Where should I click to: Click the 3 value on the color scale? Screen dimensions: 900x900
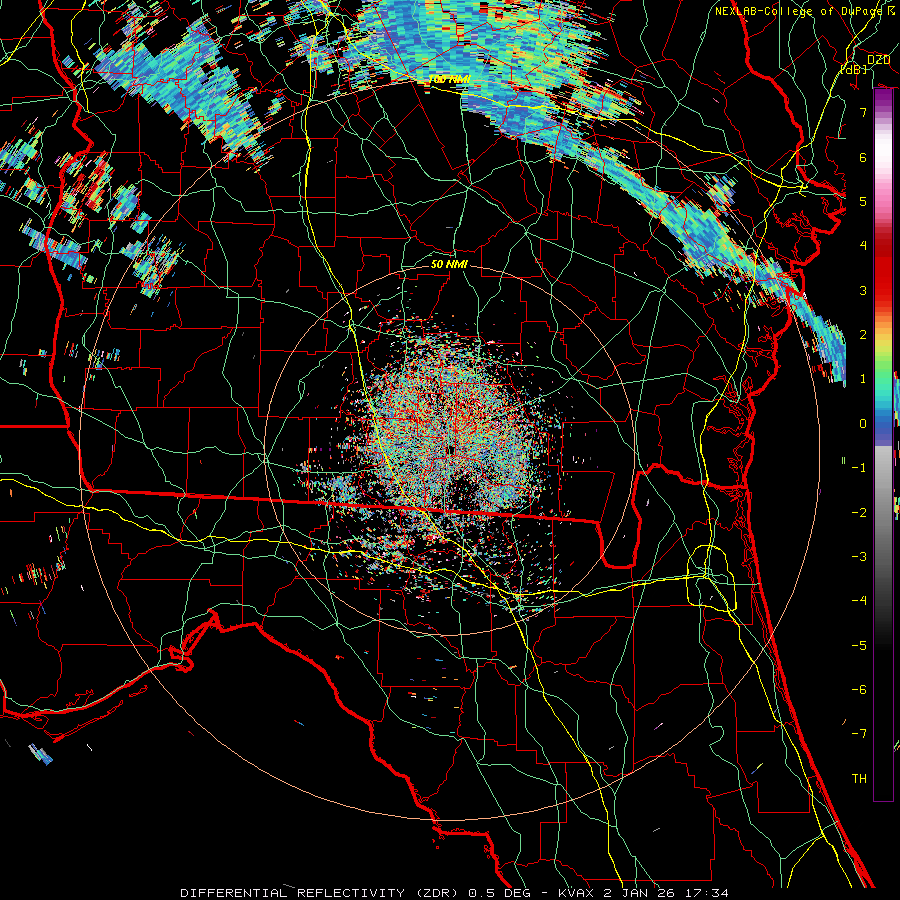[863, 290]
